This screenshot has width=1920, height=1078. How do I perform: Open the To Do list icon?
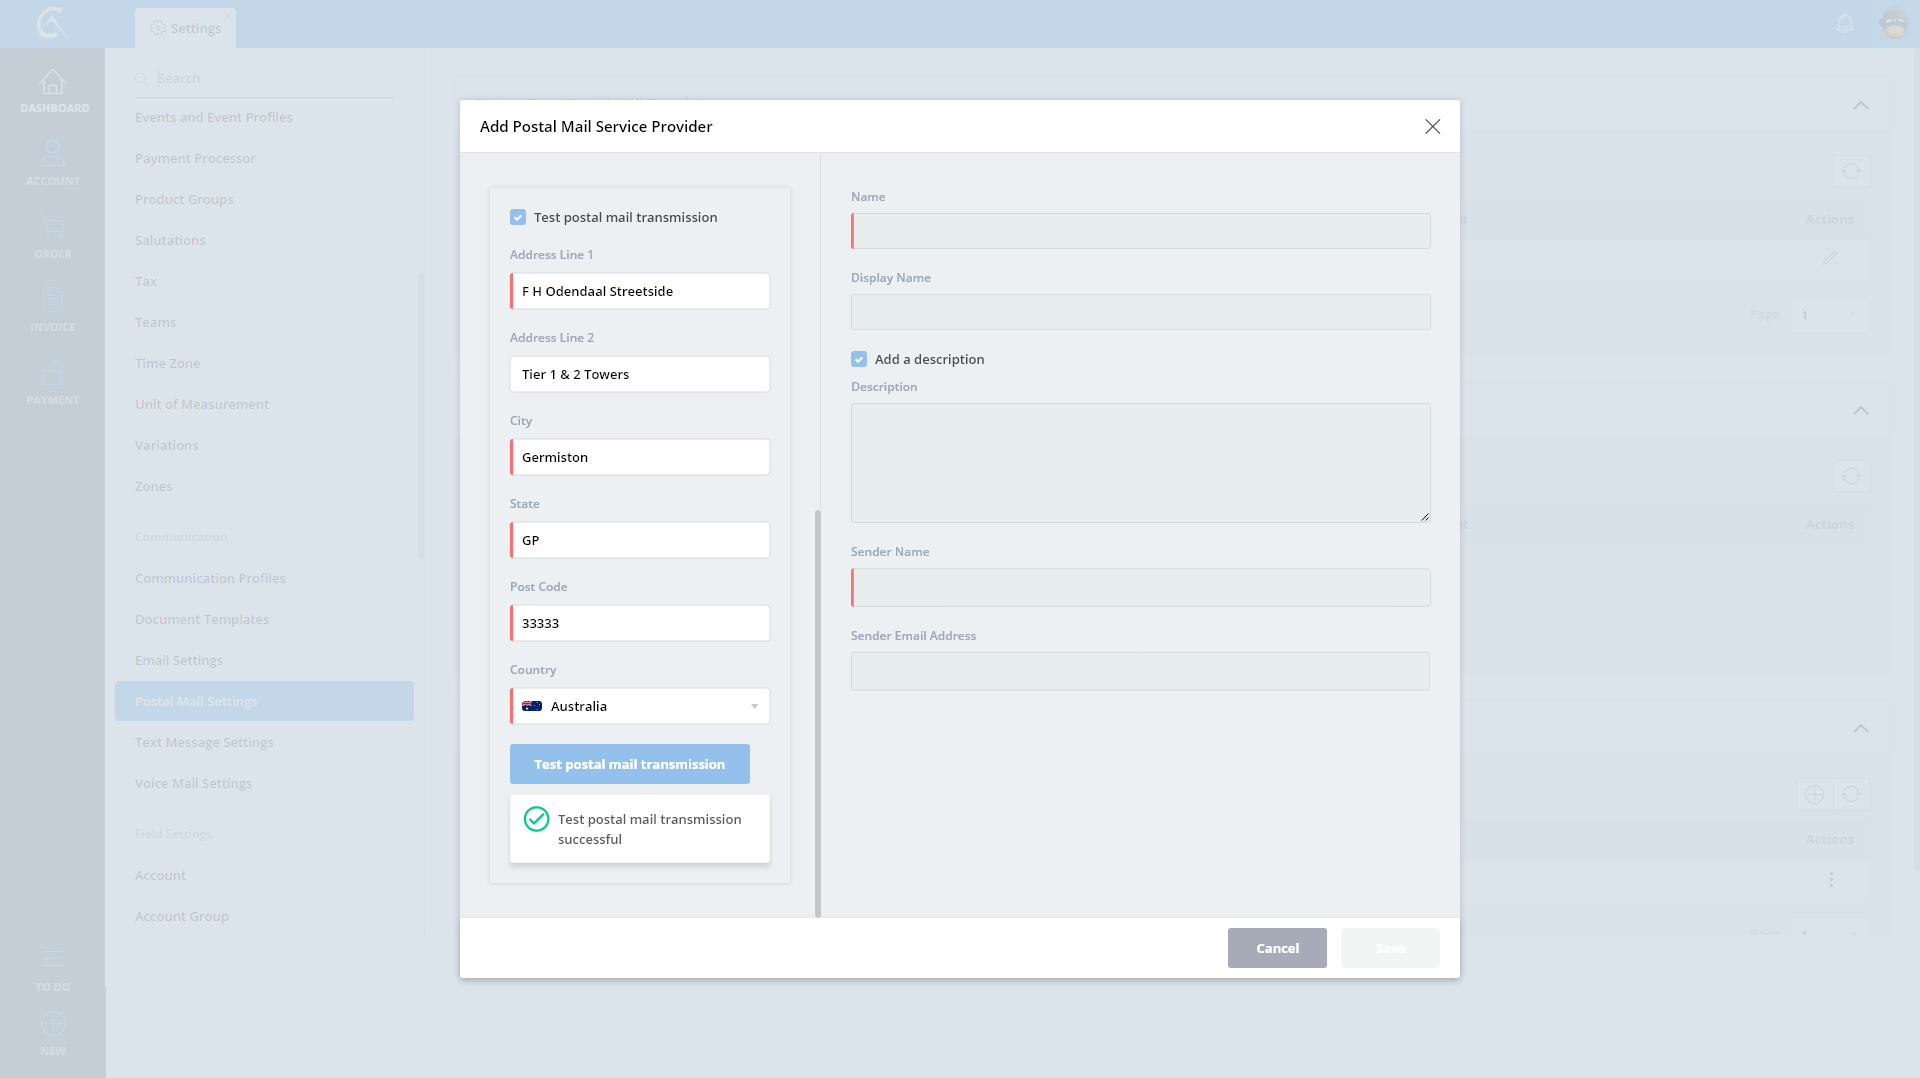tap(53, 960)
